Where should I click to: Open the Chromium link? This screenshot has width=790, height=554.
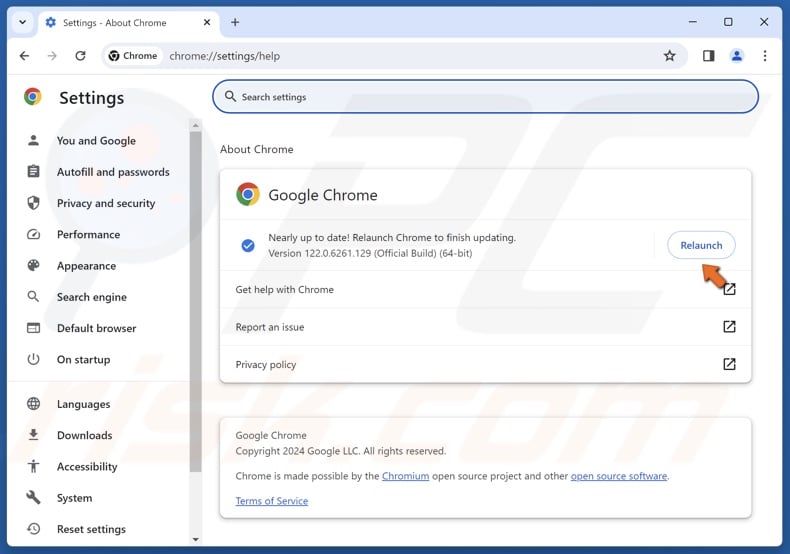[x=405, y=476]
